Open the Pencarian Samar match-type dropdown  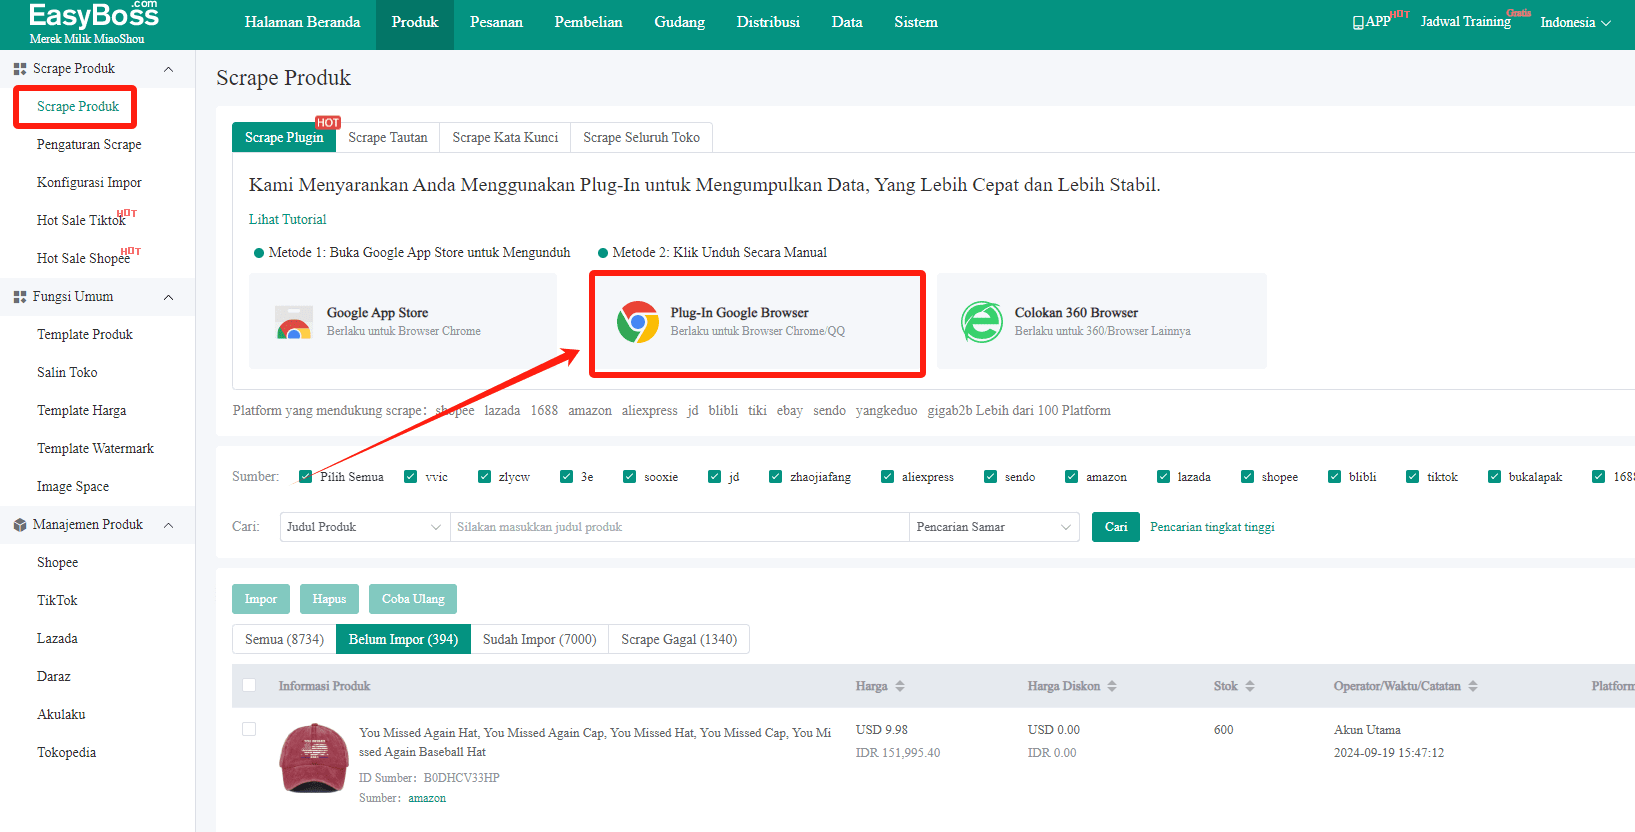coord(994,527)
